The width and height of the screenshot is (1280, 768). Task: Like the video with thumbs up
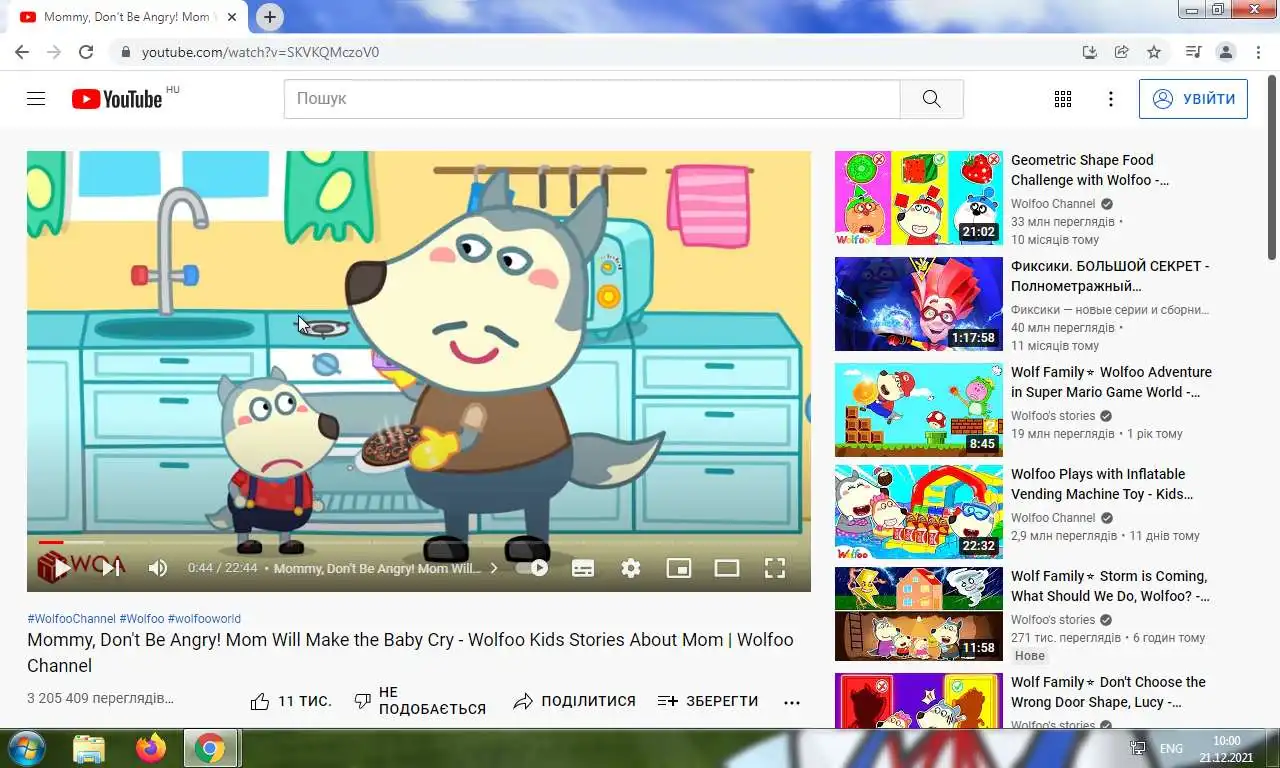tap(290, 702)
